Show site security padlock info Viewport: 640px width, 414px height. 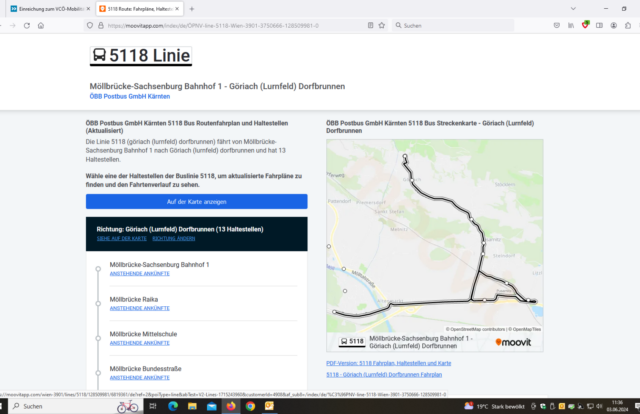coord(100,25)
